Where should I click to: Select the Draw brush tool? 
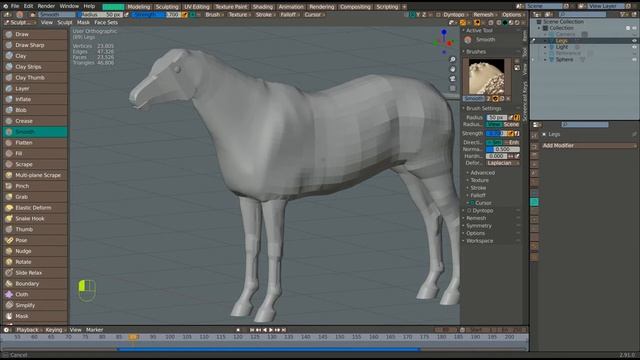pos(35,34)
